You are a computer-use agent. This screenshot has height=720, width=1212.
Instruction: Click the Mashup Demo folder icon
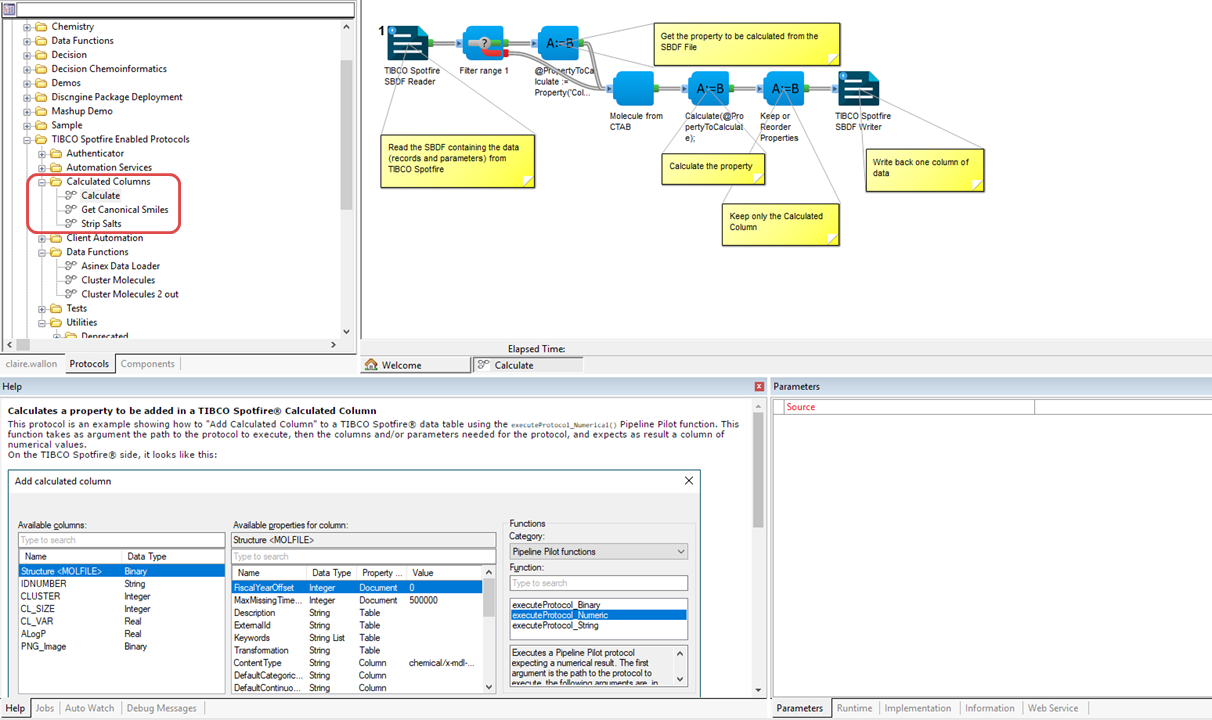pyautogui.click(x=41, y=111)
